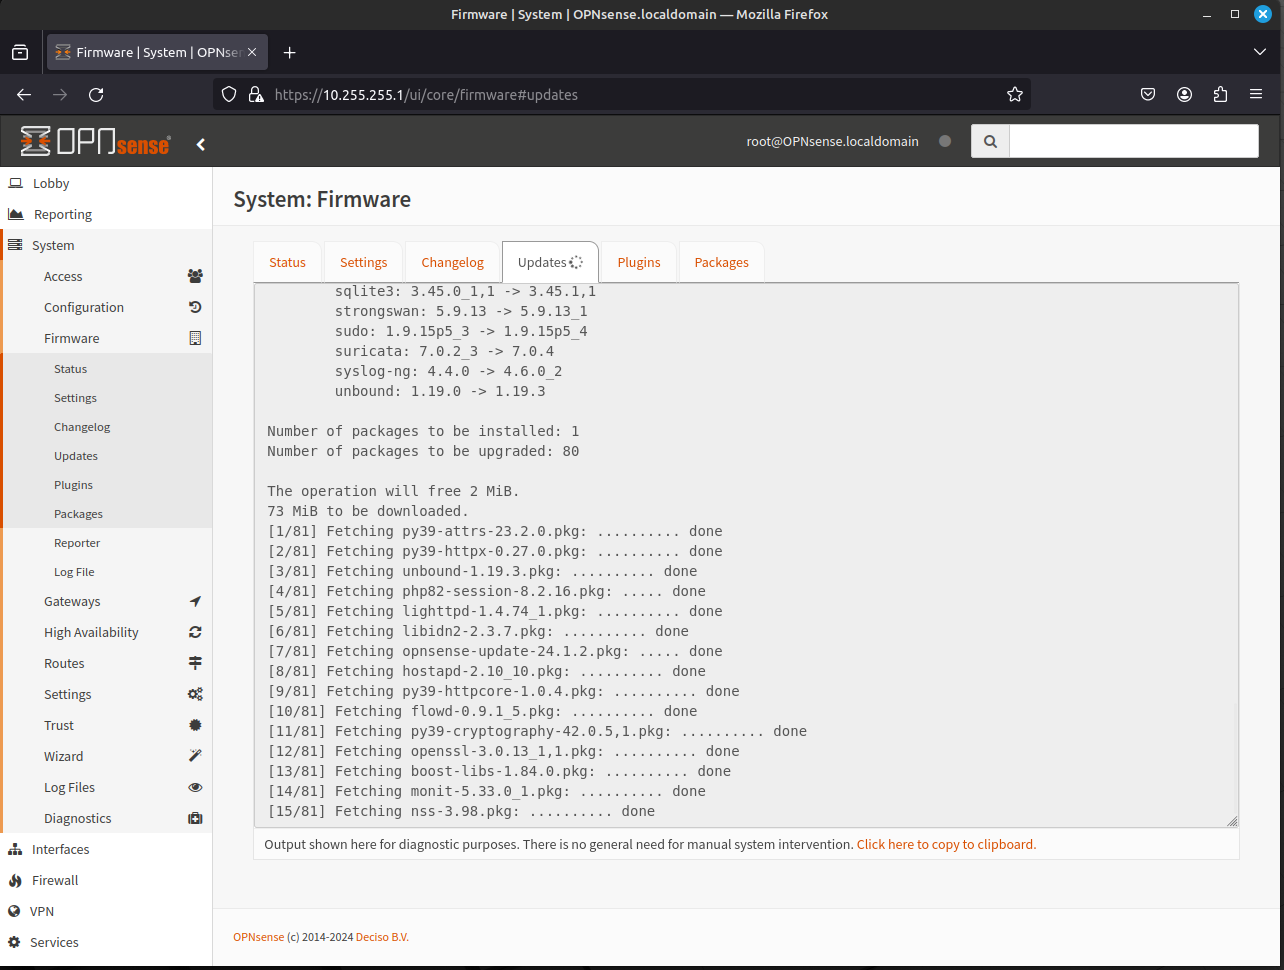Open Firefox extensions puzzle icon
Screen dimensions: 1284x970
[x=1220, y=94]
